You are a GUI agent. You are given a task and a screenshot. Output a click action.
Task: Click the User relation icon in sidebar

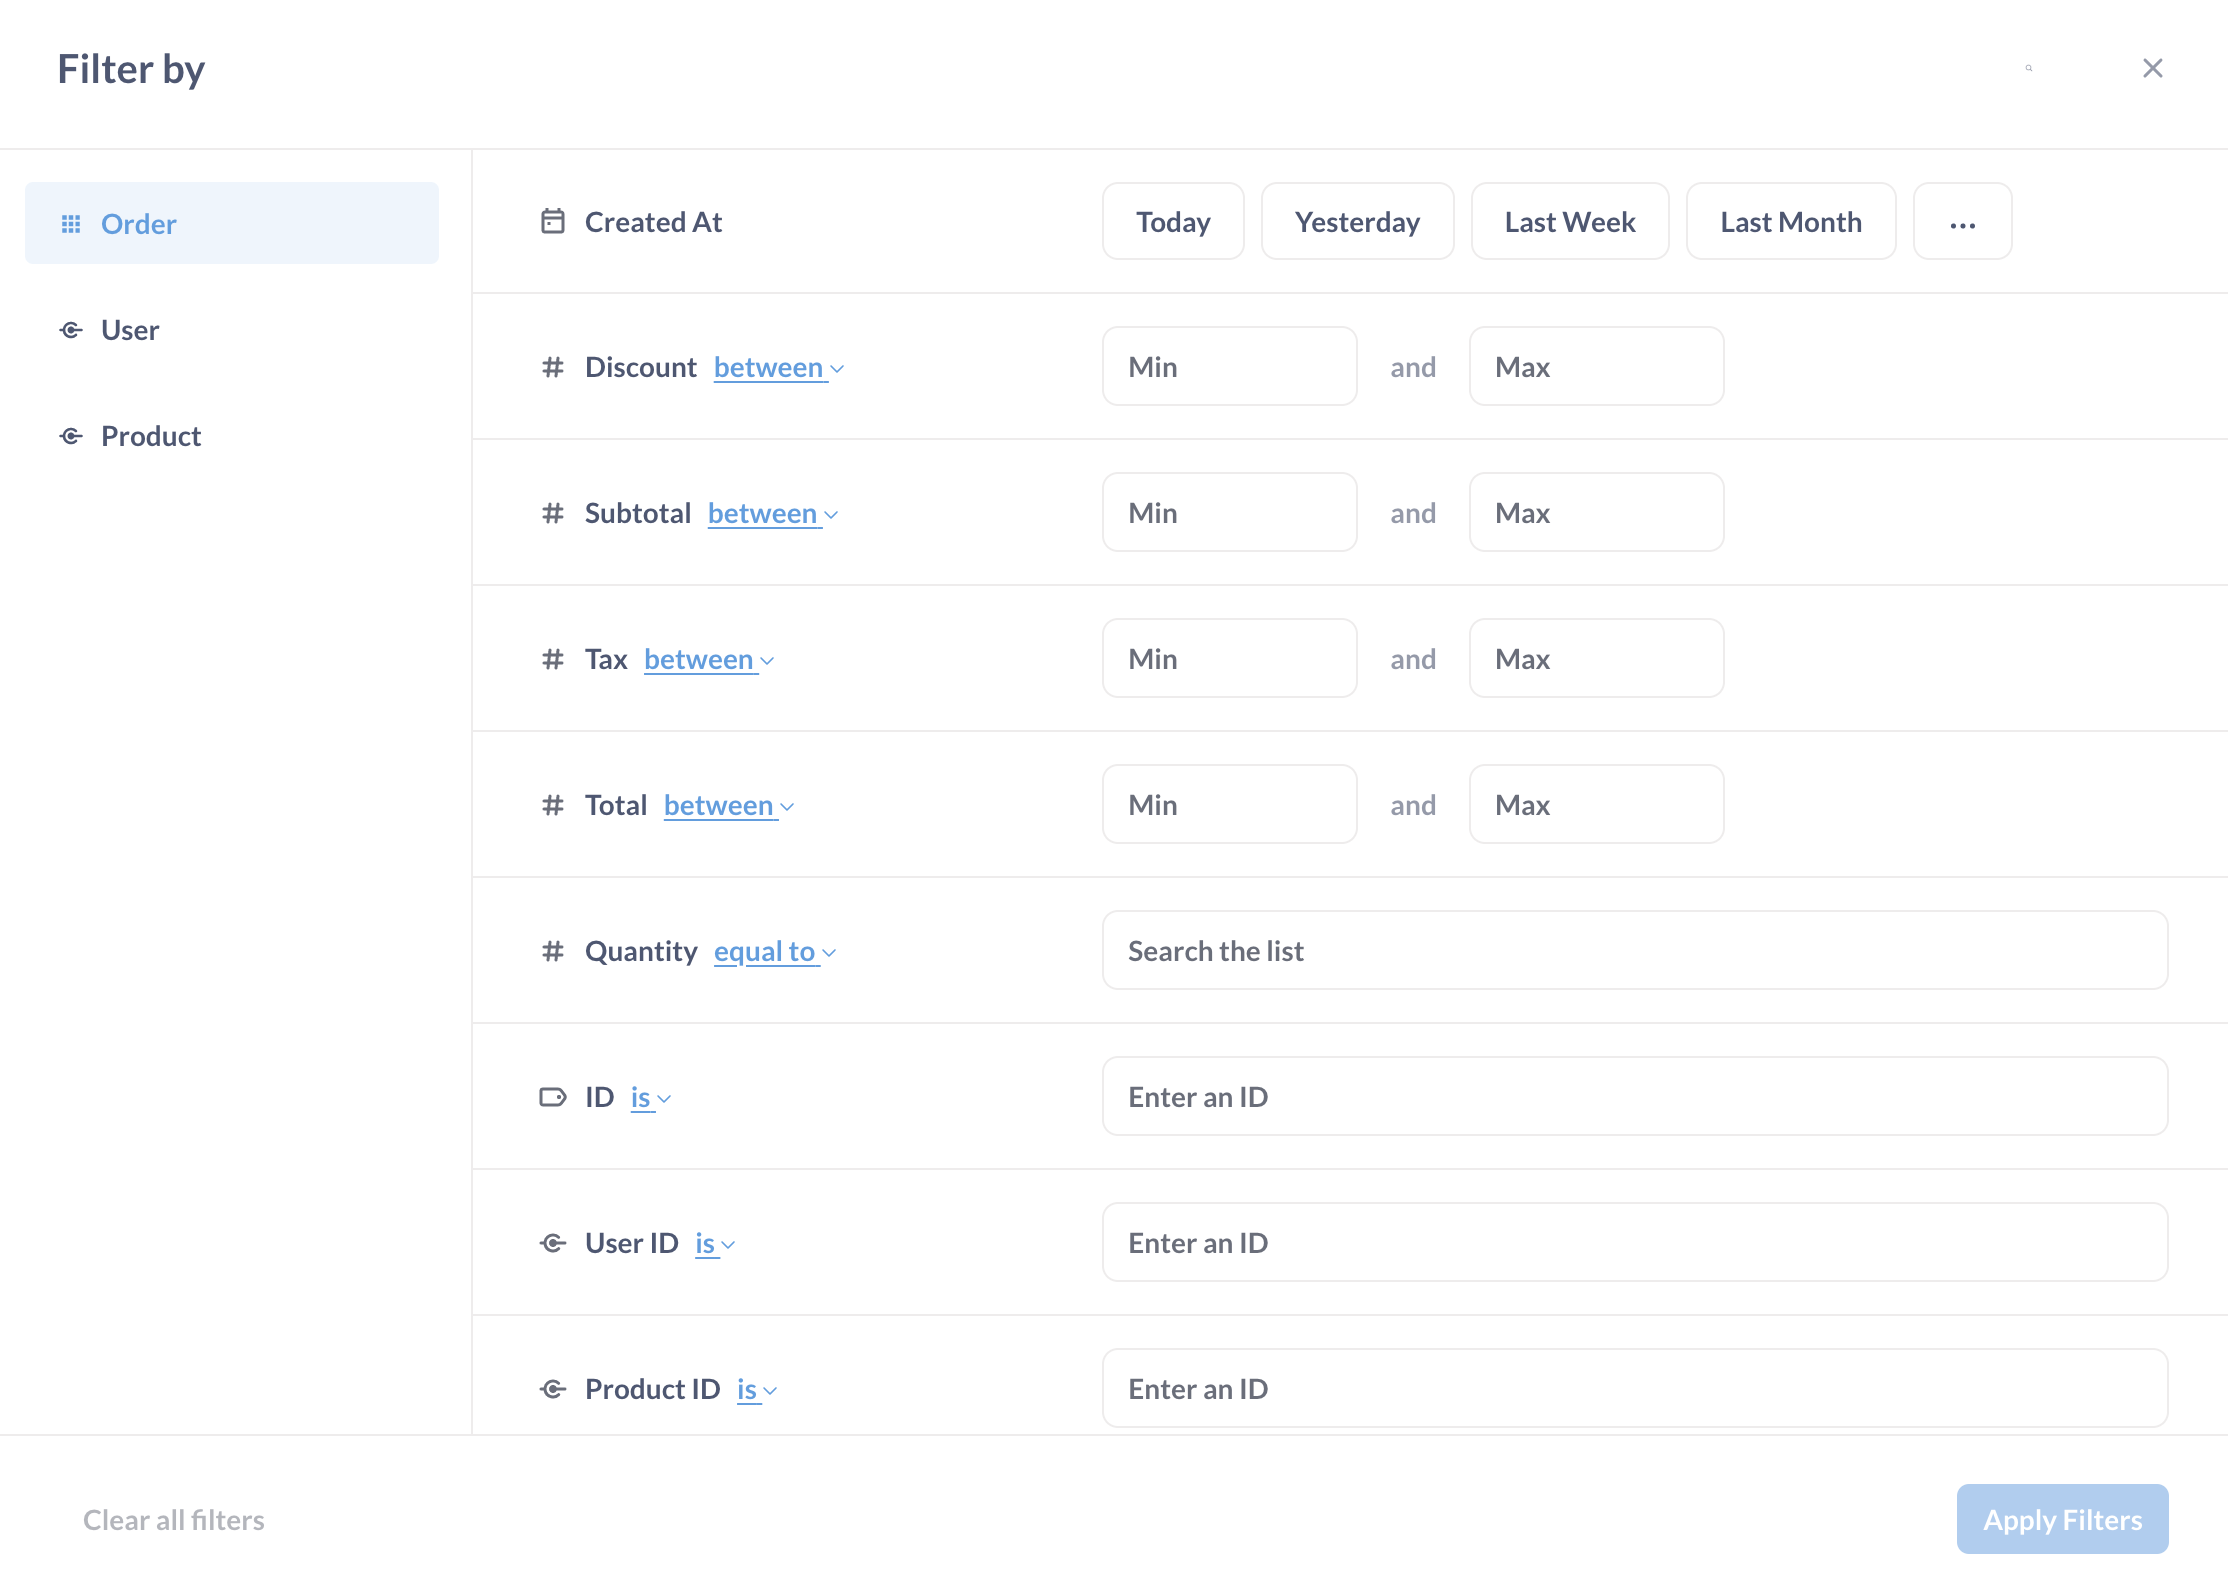click(71, 328)
